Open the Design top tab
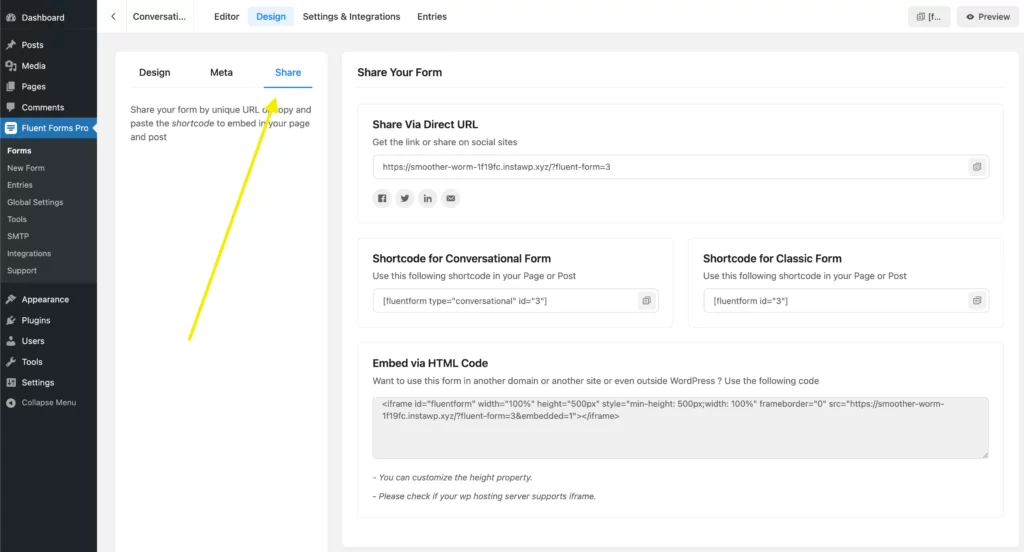Image resolution: width=1024 pixels, height=552 pixels. pos(271,16)
